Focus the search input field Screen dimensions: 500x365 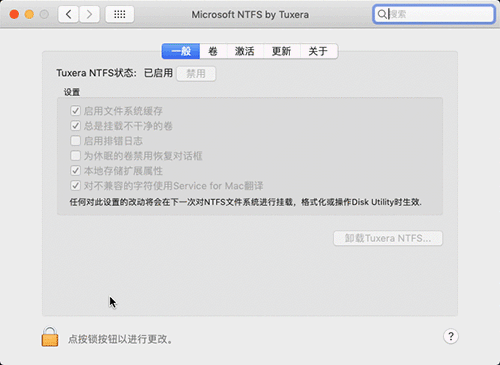tap(434, 14)
